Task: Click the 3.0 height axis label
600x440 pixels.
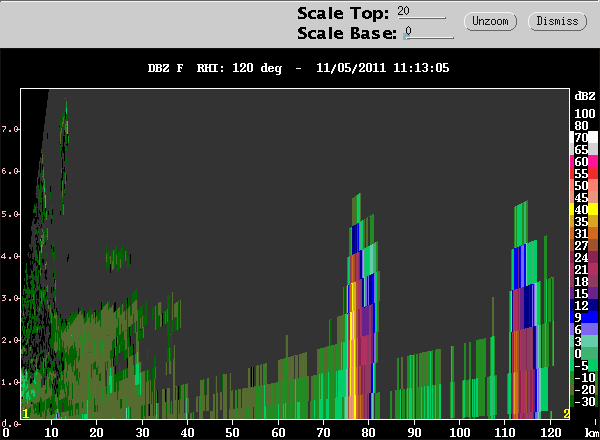Action: [x=10, y=298]
